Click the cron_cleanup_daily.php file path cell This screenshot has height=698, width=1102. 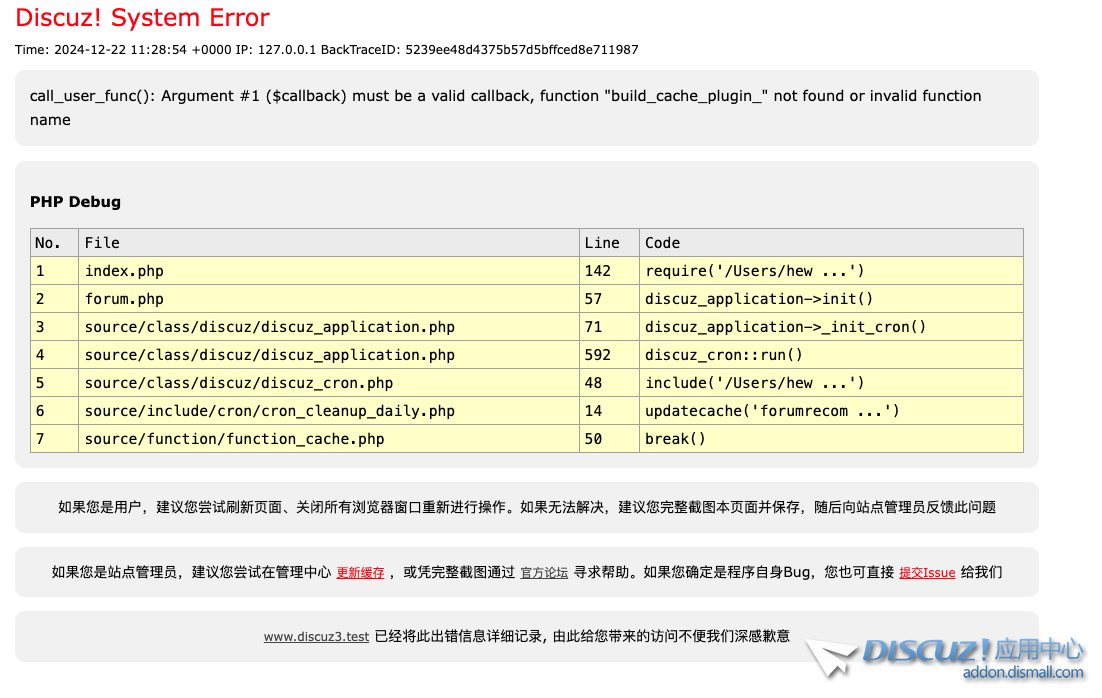pos(269,411)
